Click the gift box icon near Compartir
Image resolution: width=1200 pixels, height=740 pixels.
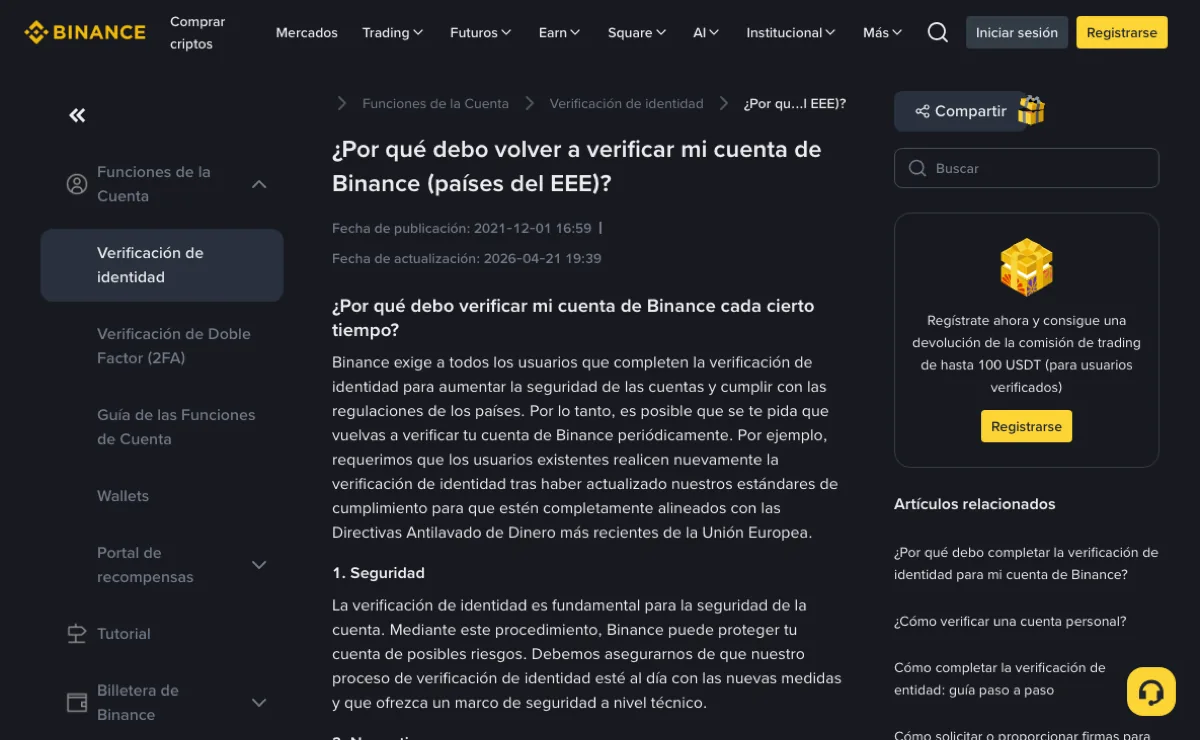(1031, 110)
